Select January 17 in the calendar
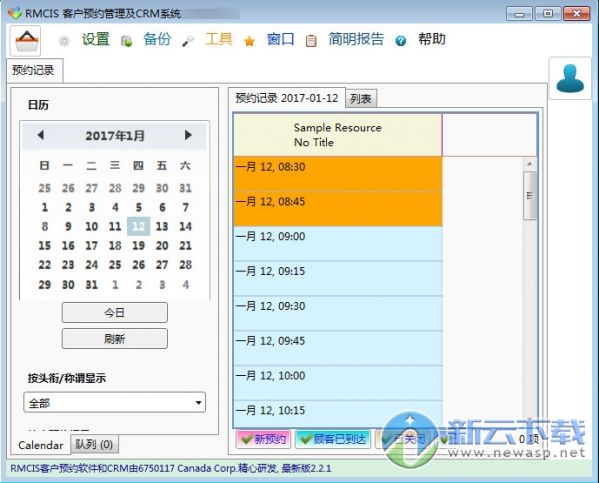Viewport: 599px width, 483px height. [92, 245]
